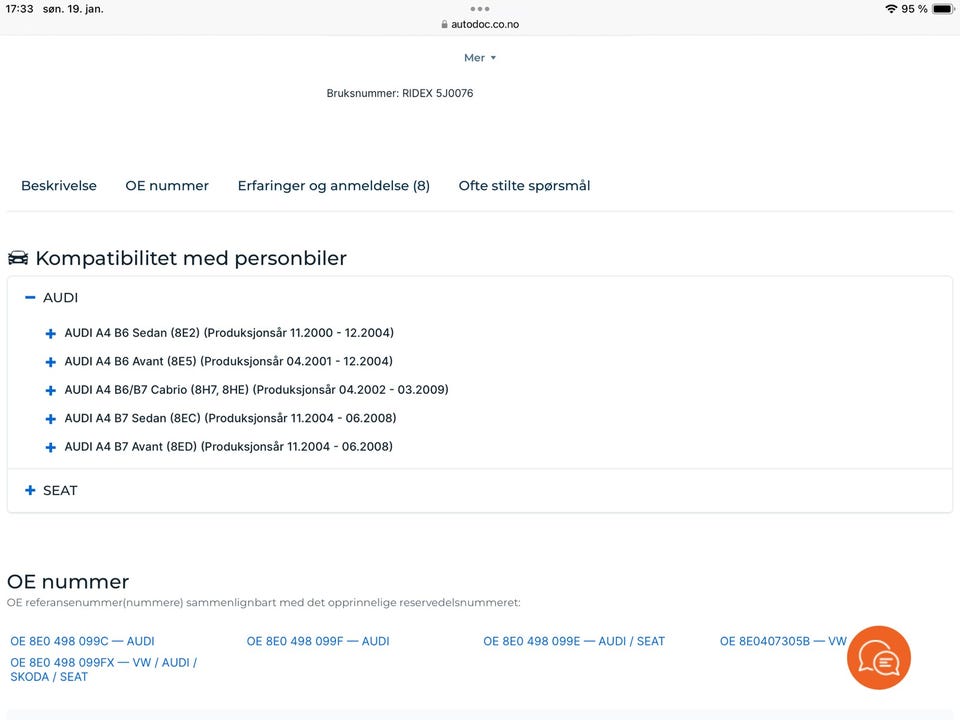Click OE 8E0407305B — VW link
Viewport: 960px width, 720px height.
(782, 641)
